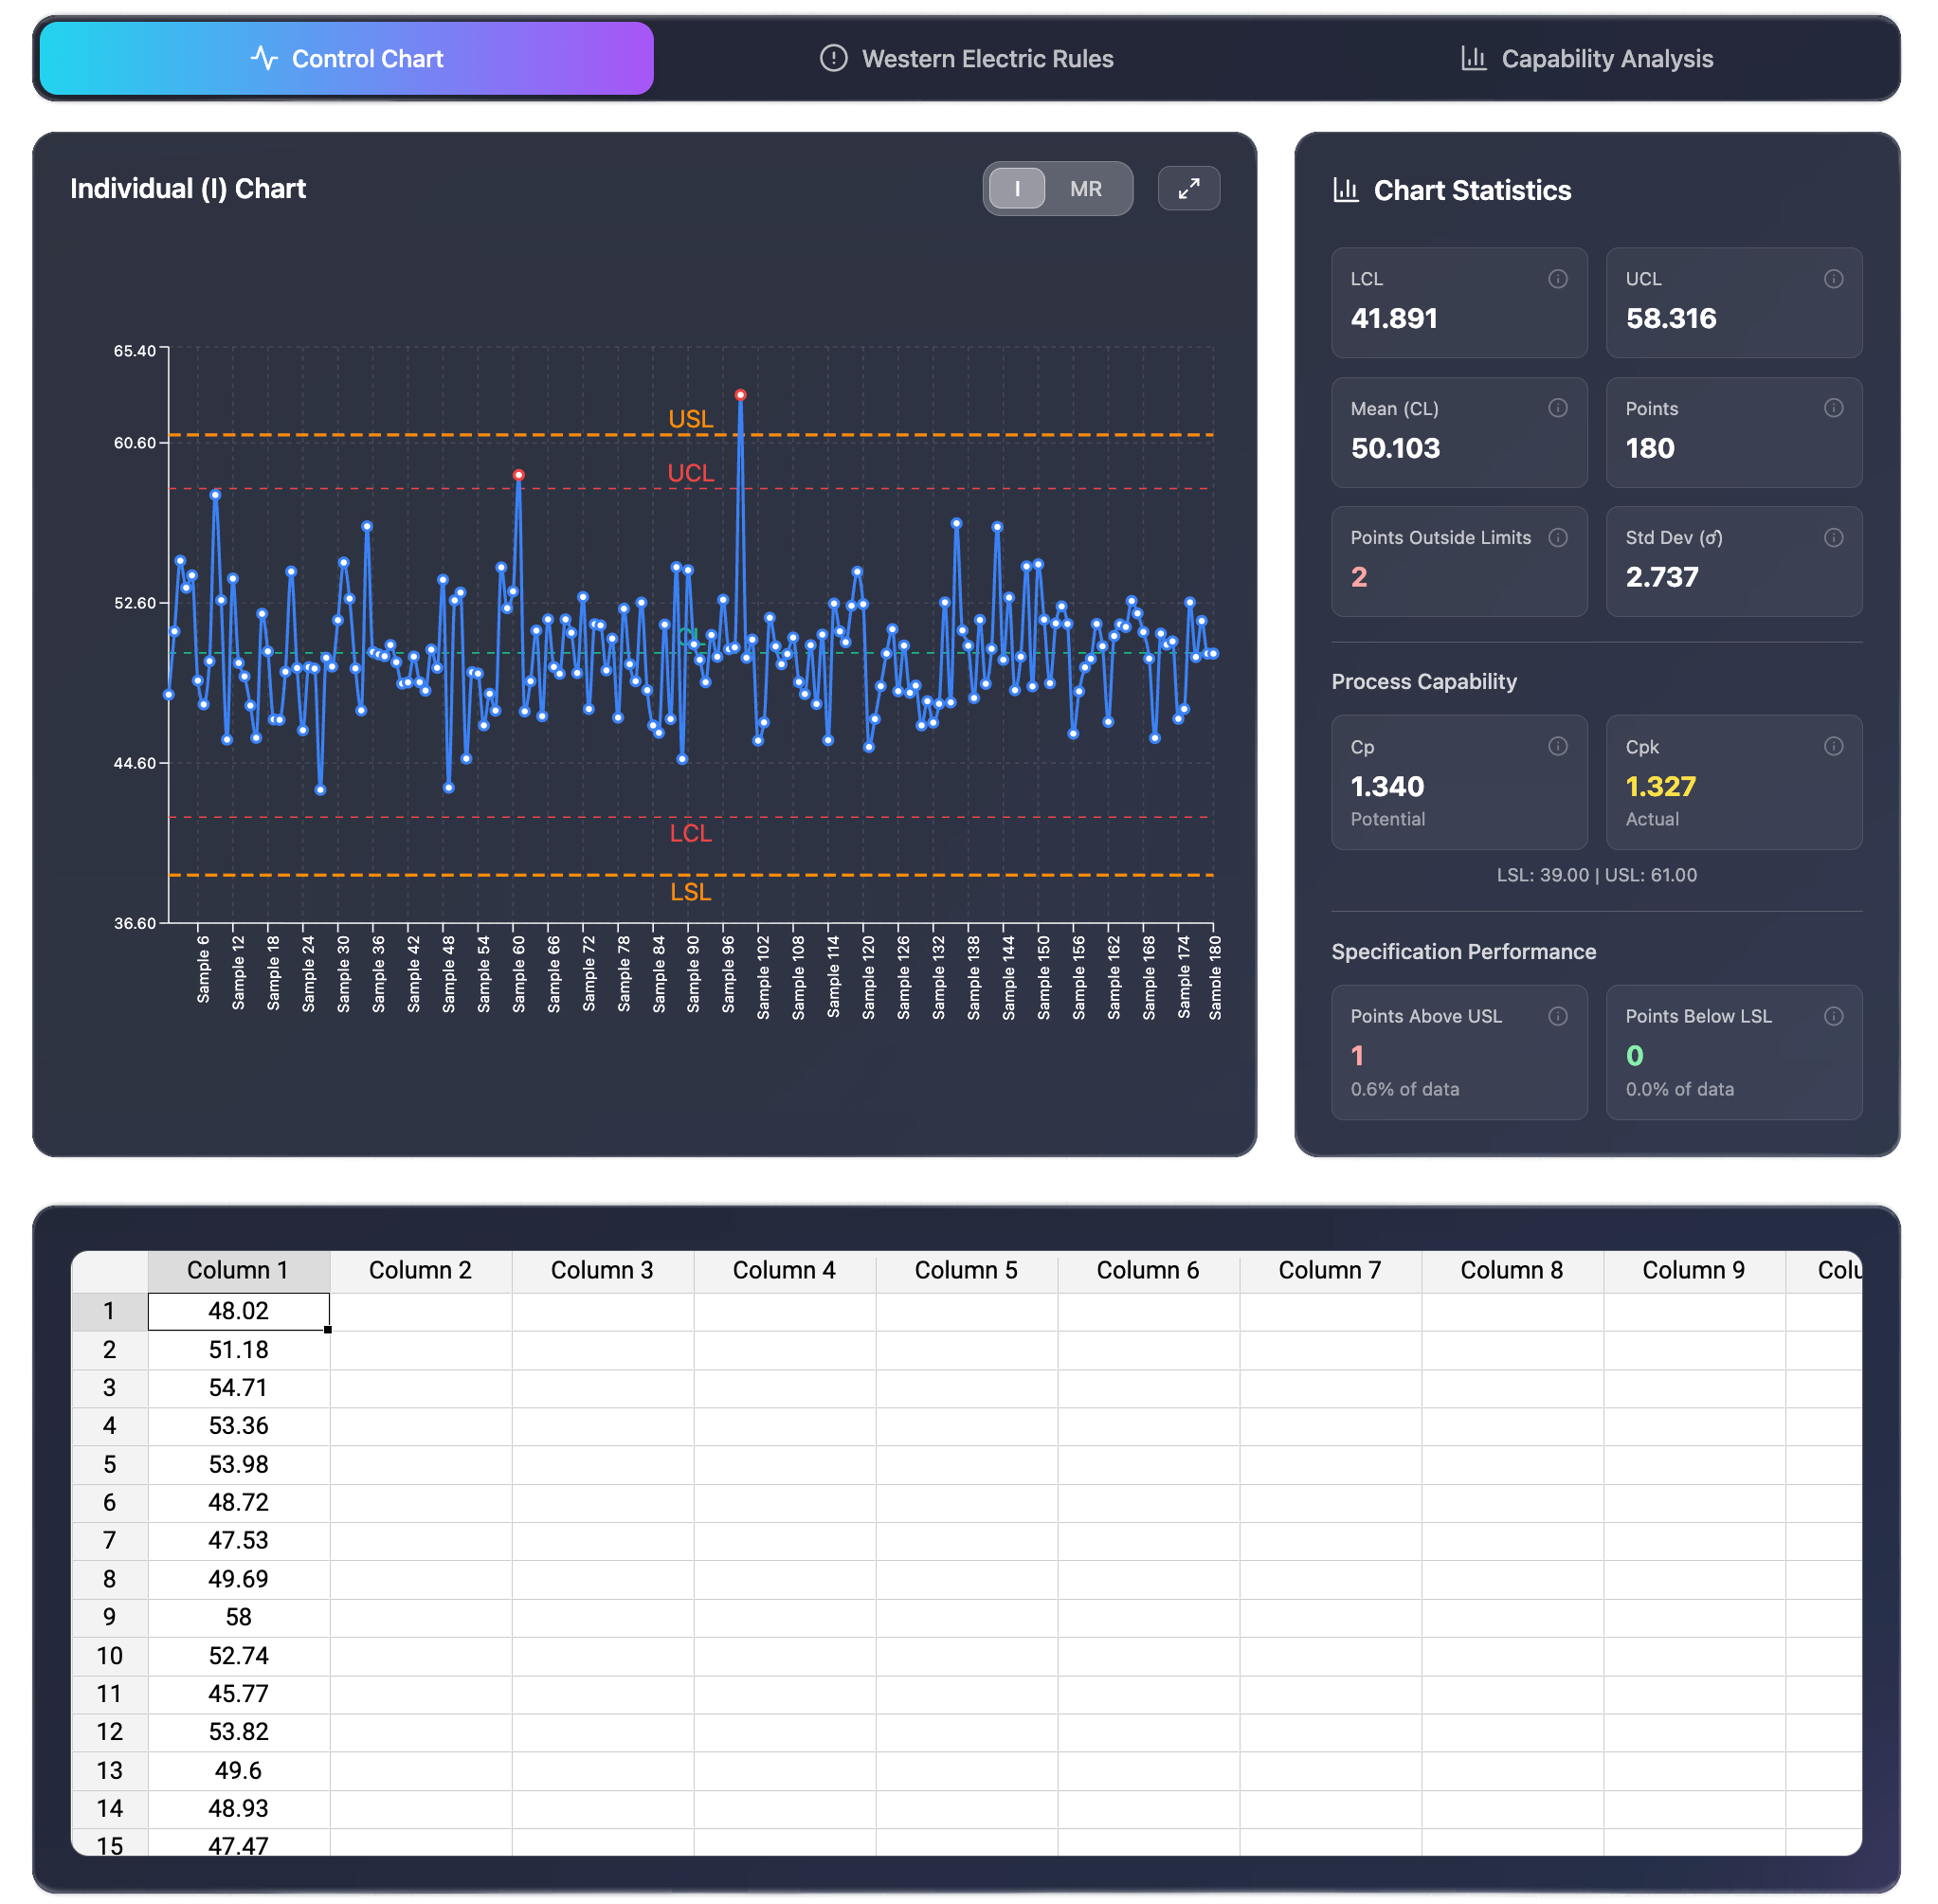This screenshot has width=1938, height=1904.
Task: Click info icon on UCL card
Action: [x=1832, y=279]
